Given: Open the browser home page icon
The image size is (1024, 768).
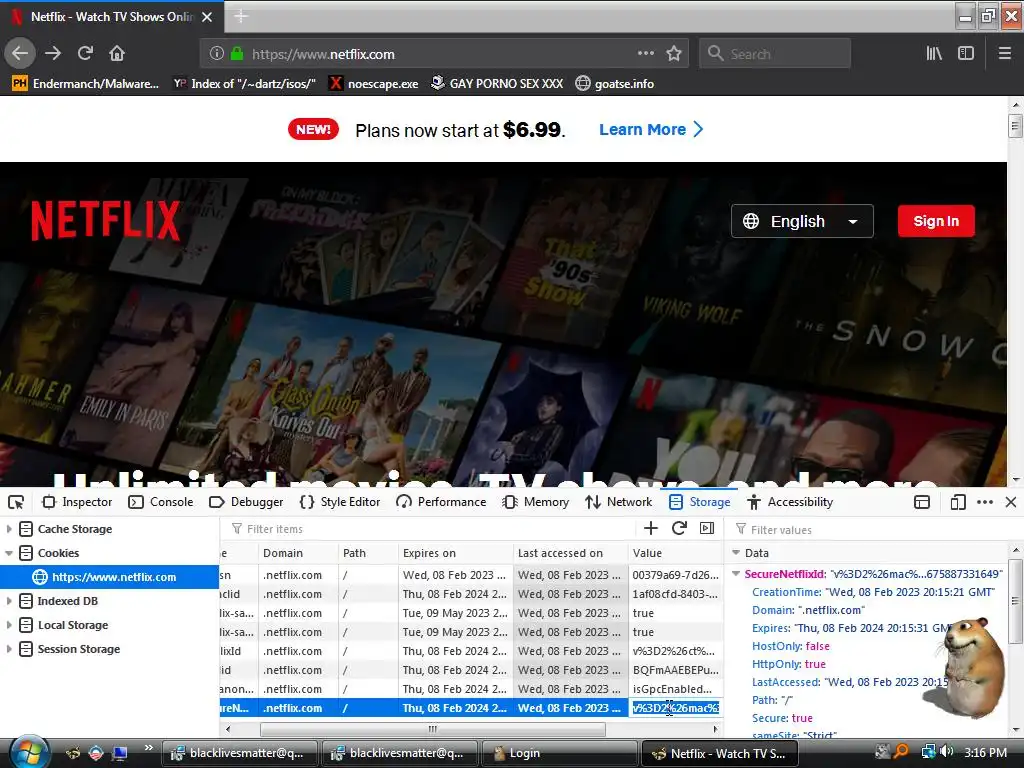Looking at the screenshot, I should (x=117, y=54).
